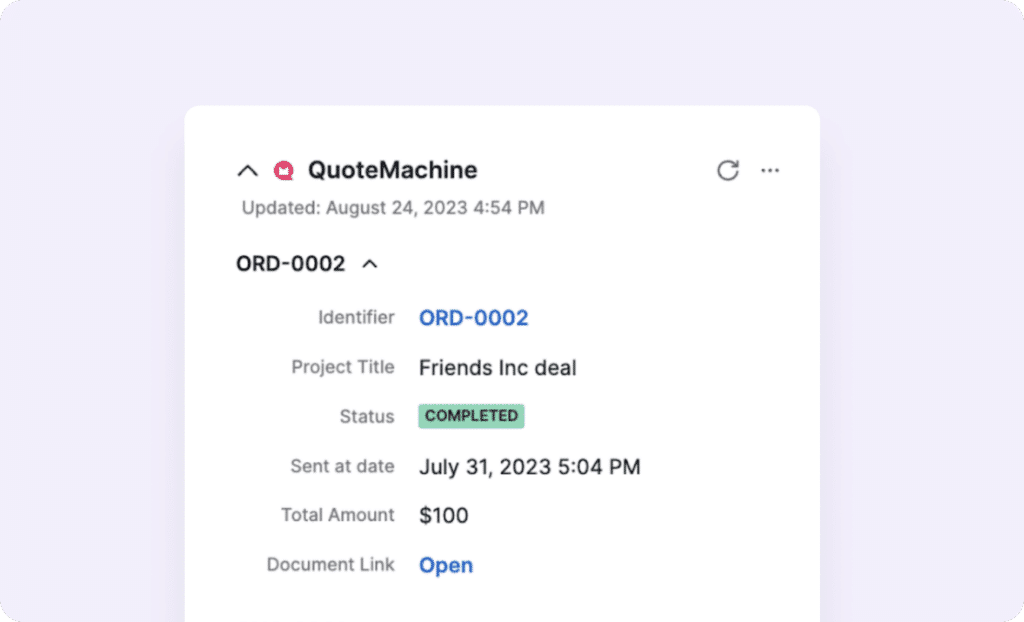This screenshot has height=622, width=1024.
Task: Click the 'Sent at date' field label
Action: point(343,466)
